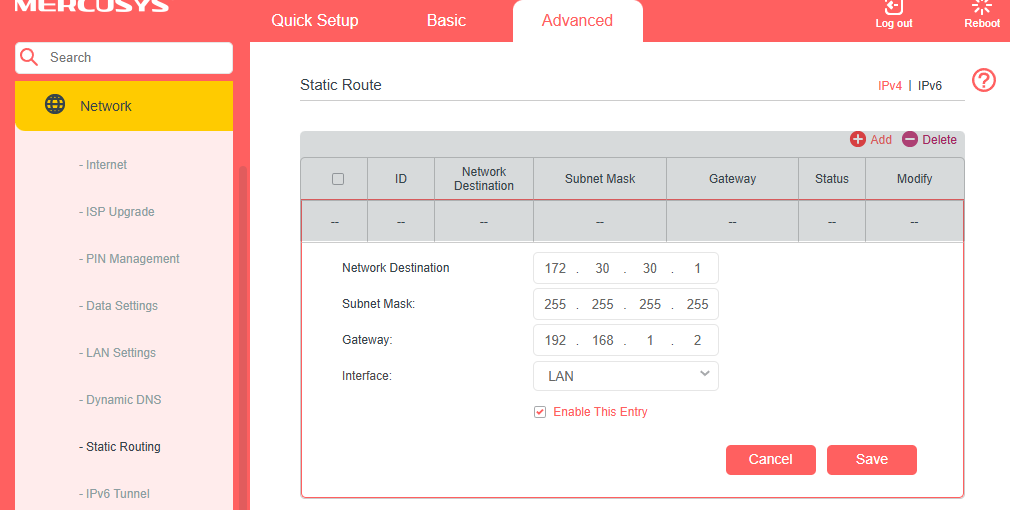1010x510 pixels.
Task: Click the Modify column header
Action: (x=915, y=179)
